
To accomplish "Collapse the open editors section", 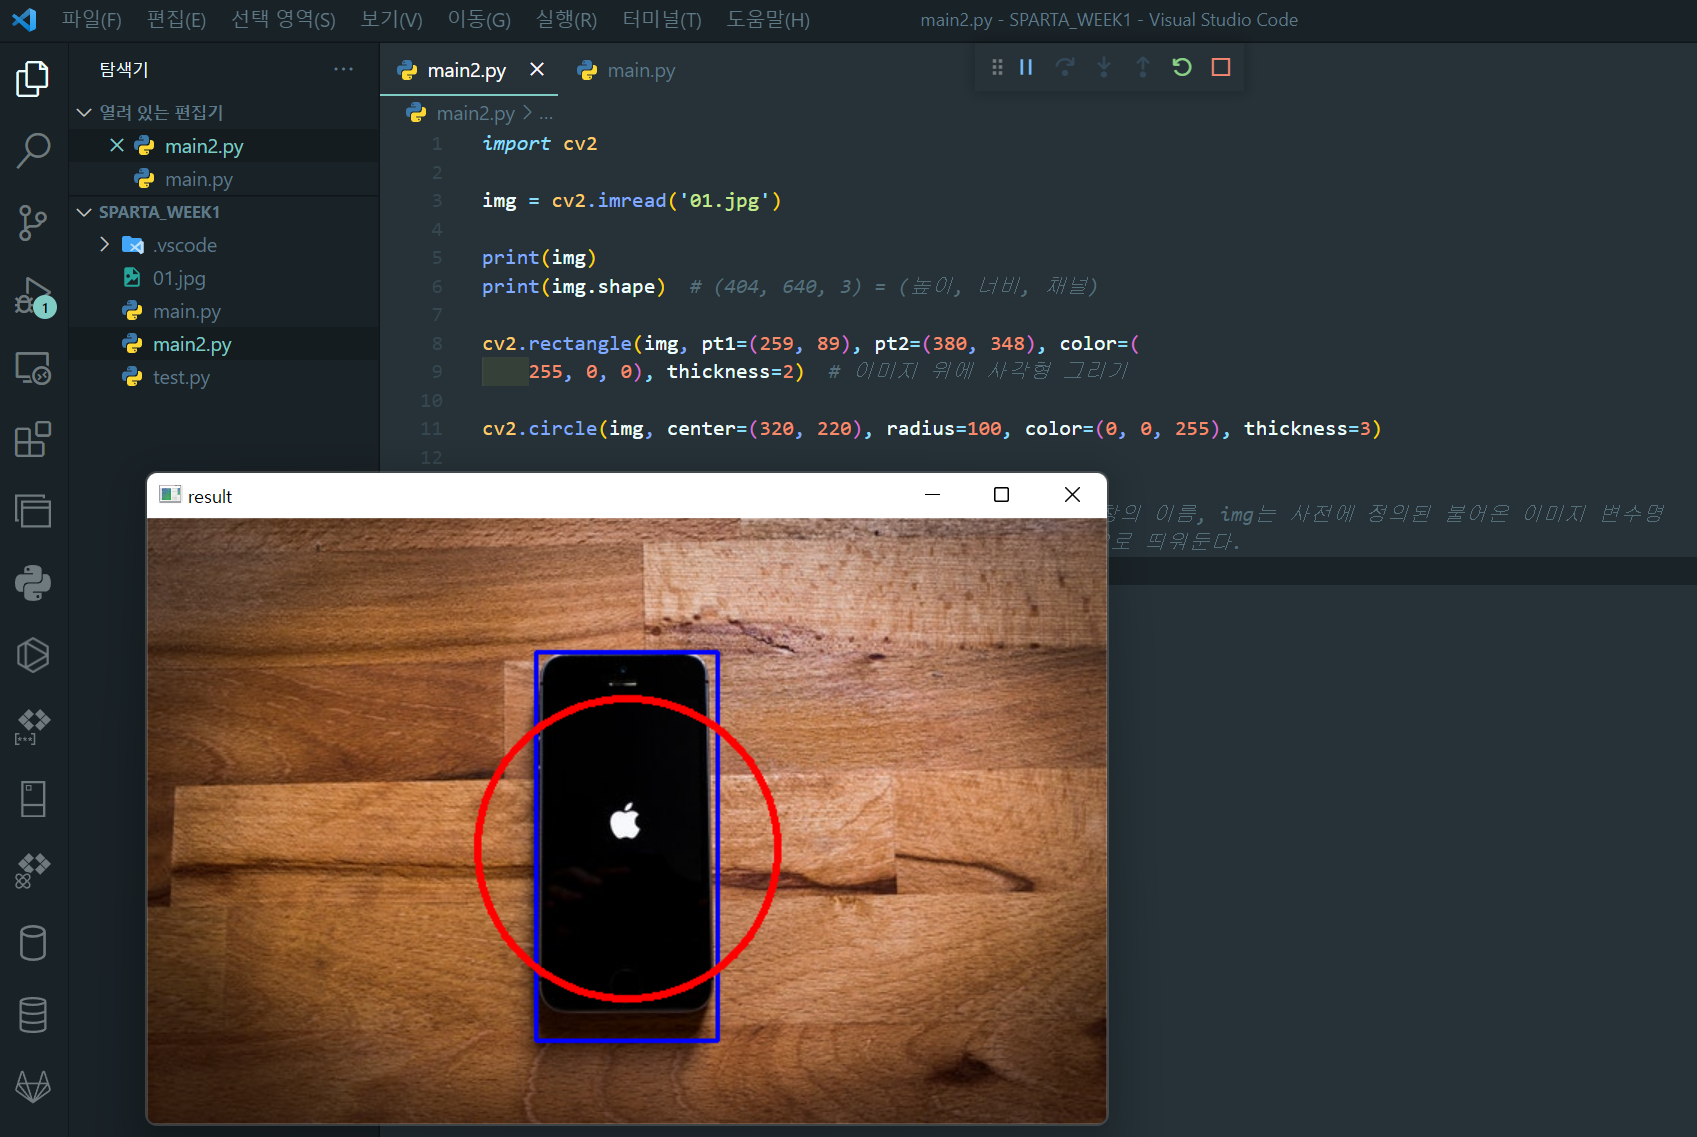I will (x=84, y=112).
